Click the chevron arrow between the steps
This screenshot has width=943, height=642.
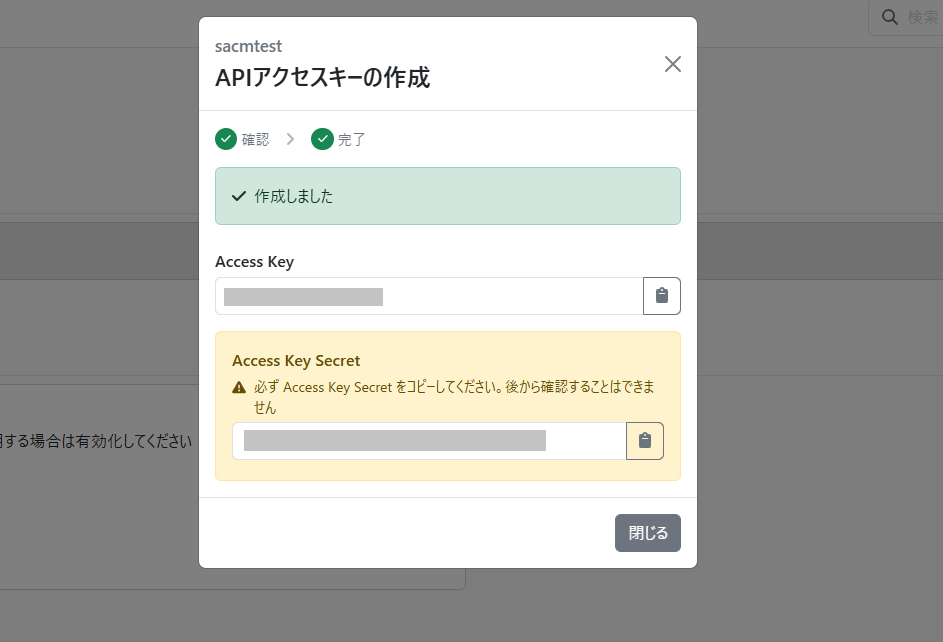(x=290, y=139)
